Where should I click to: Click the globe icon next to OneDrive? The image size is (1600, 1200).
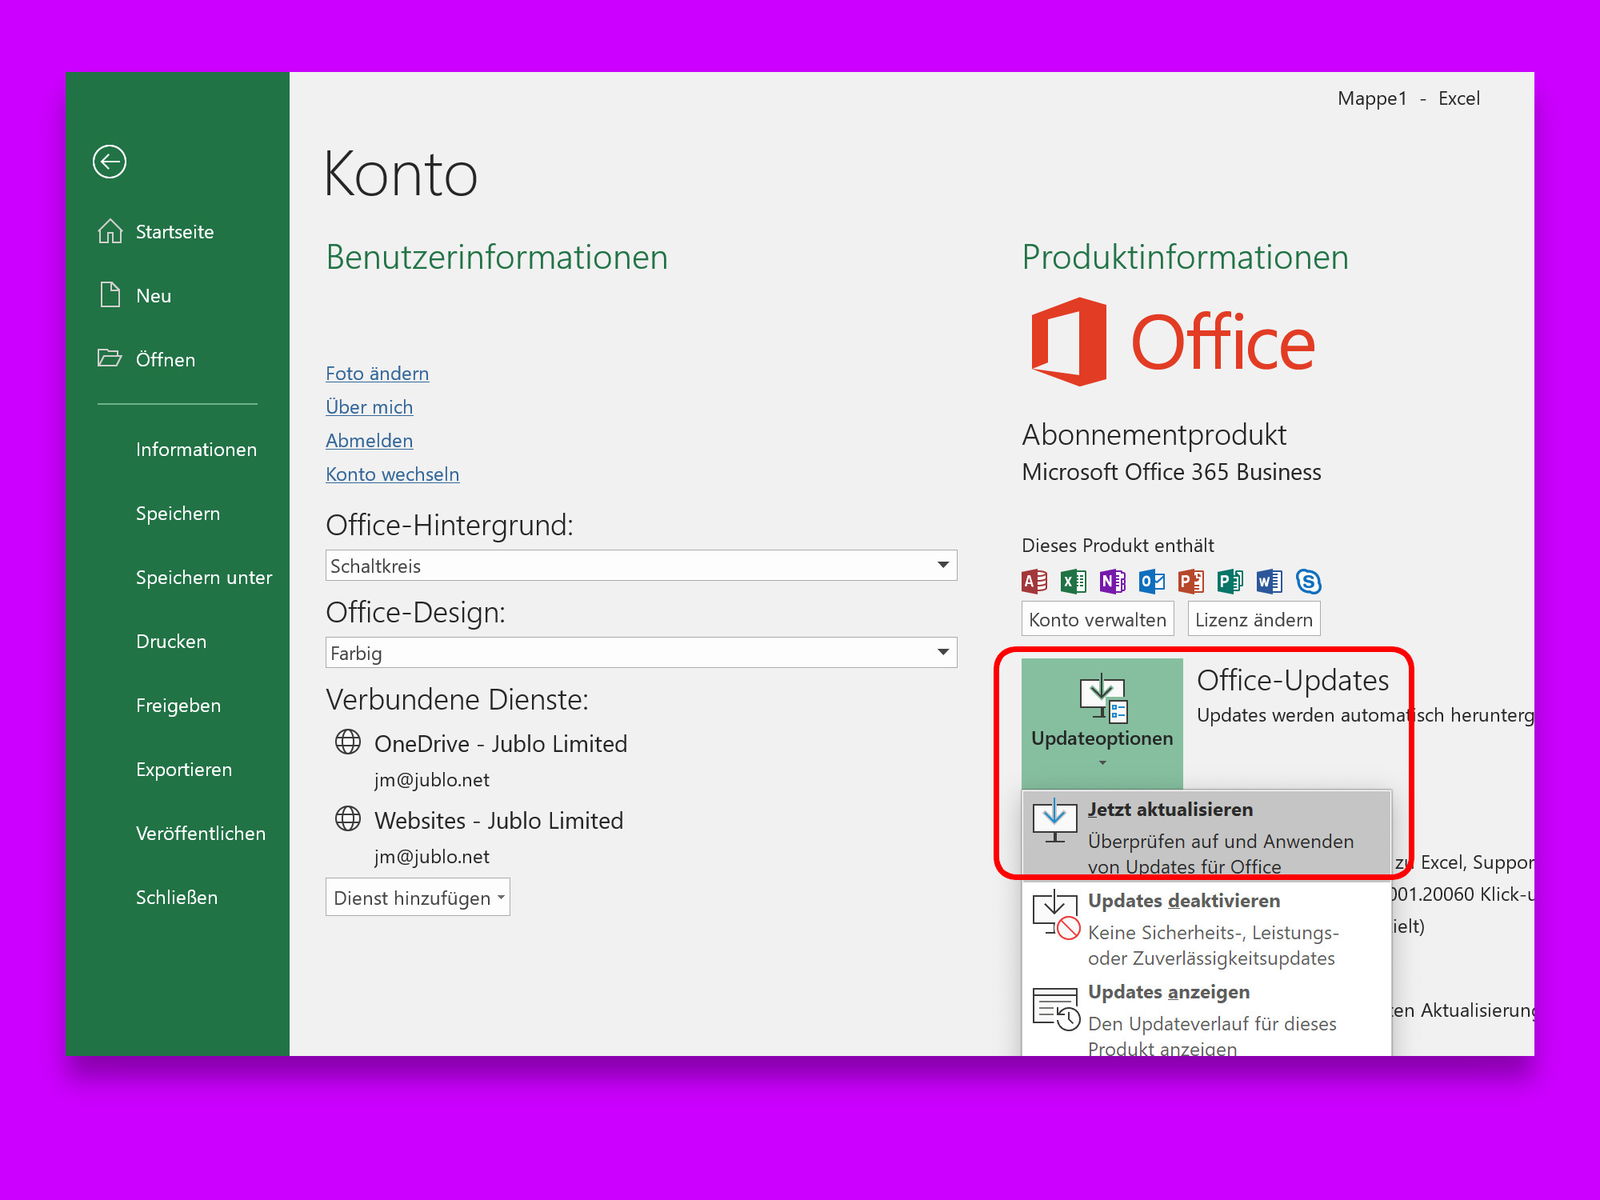pos(348,742)
